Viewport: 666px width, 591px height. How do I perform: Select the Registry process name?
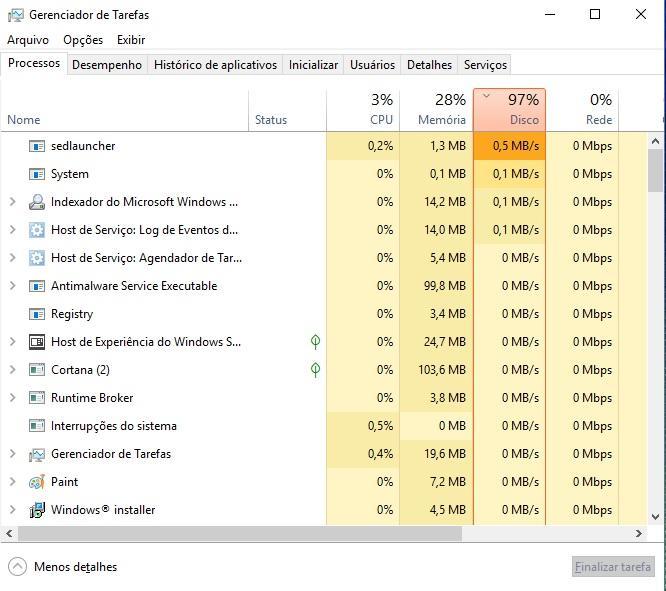[72, 314]
